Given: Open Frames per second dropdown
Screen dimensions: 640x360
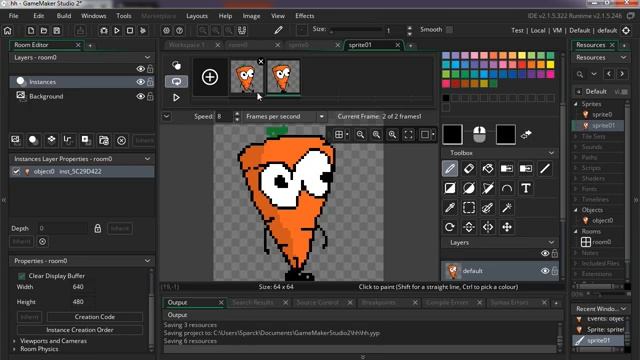Looking at the screenshot, I should coord(322,116).
